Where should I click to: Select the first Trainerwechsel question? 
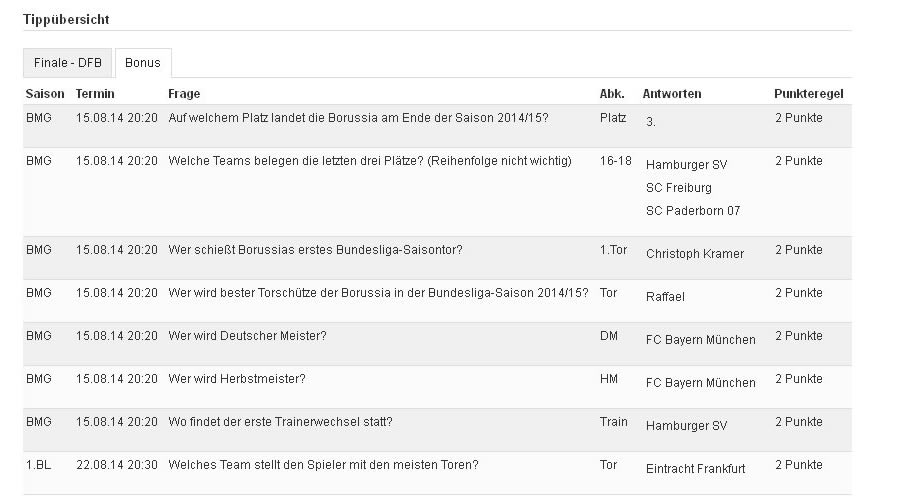[280, 422]
